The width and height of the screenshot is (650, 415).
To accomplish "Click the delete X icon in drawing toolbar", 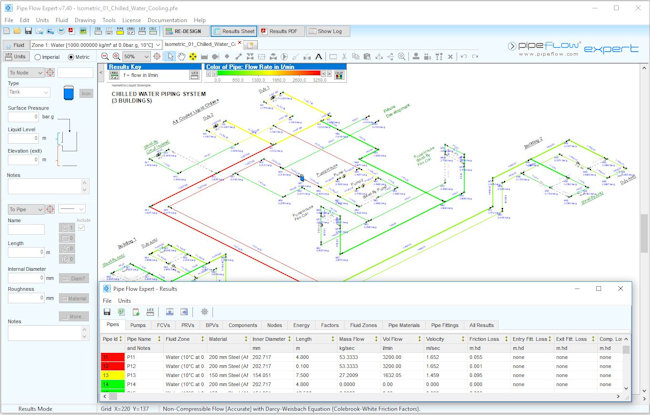I will tap(450, 56).
